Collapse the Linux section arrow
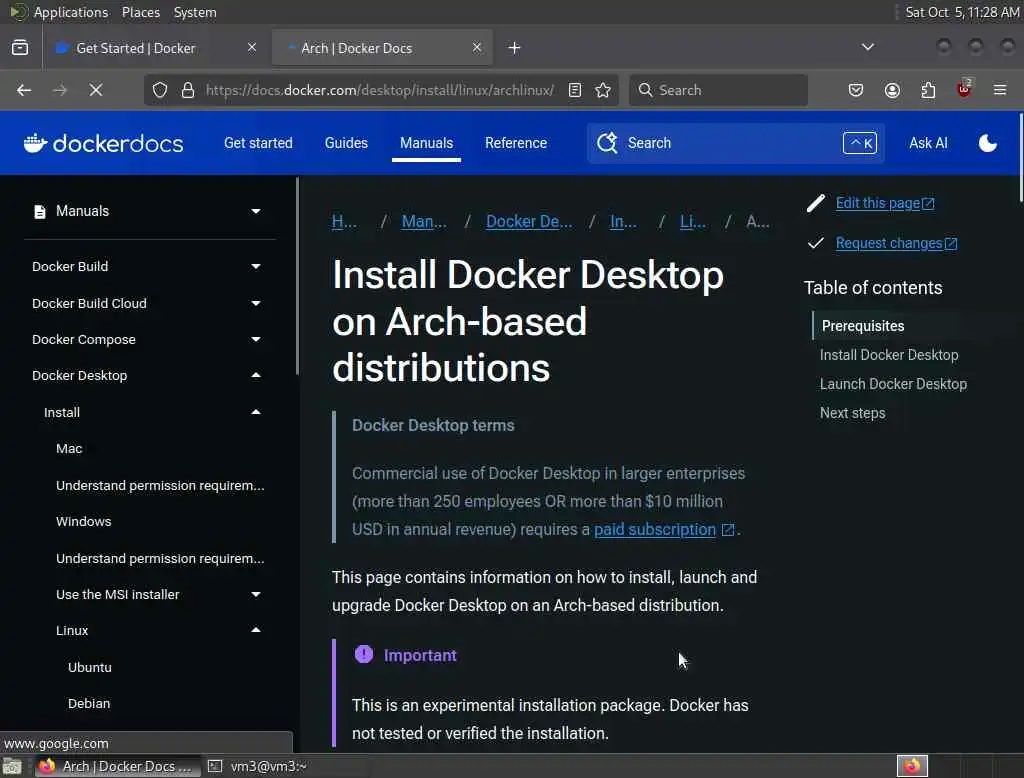 pyautogui.click(x=256, y=630)
